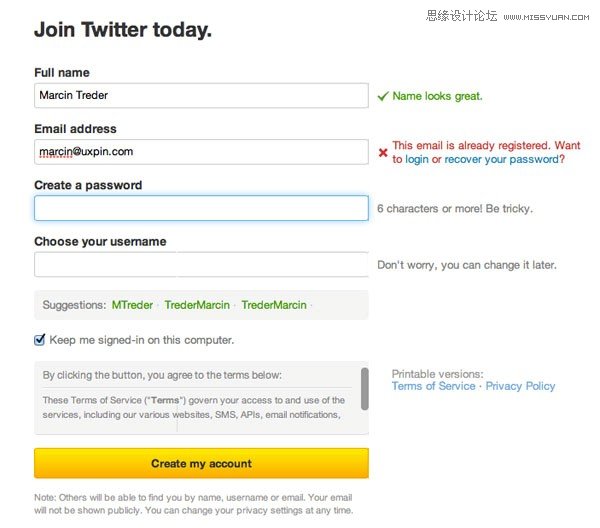
Task: Click the green checkmark icon beside Full name
Action: coord(382,96)
